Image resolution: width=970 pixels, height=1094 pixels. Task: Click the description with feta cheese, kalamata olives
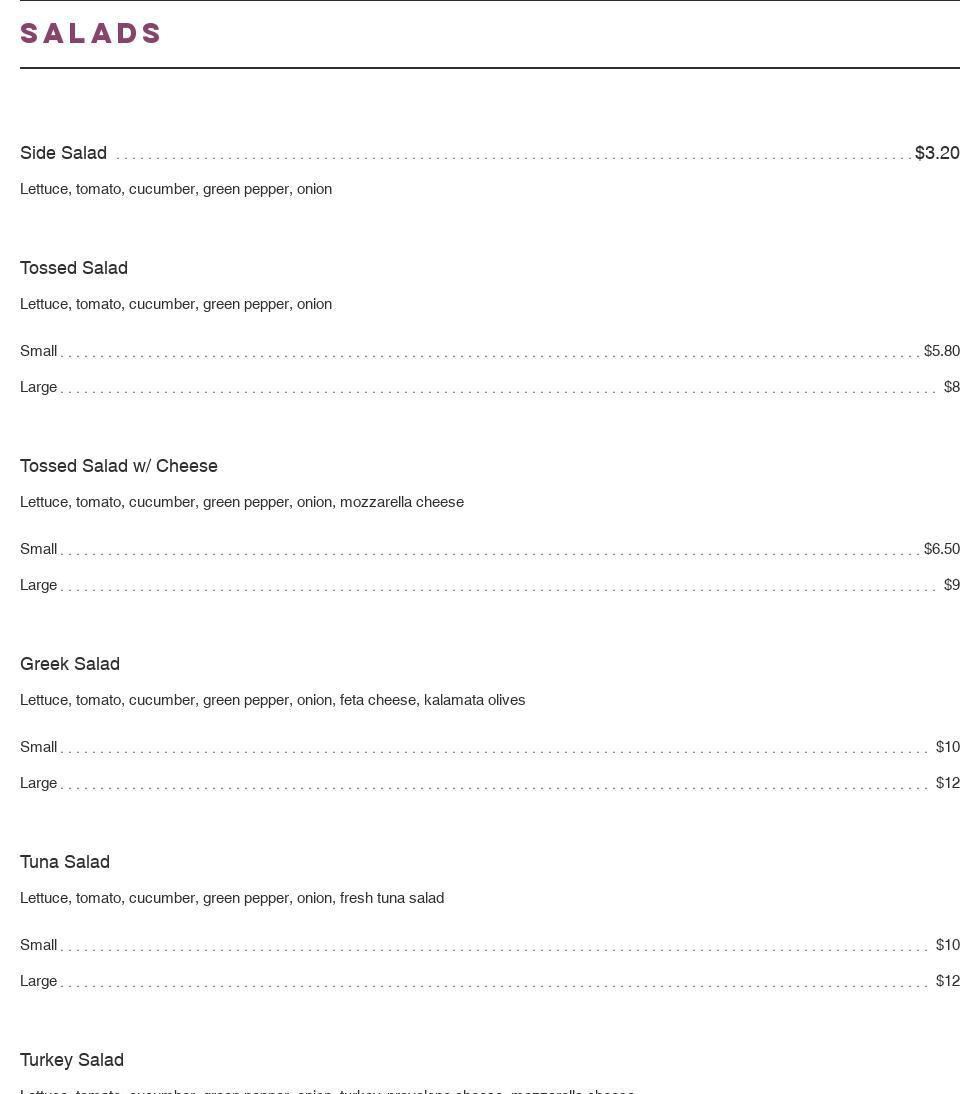pyautogui.click(x=272, y=700)
